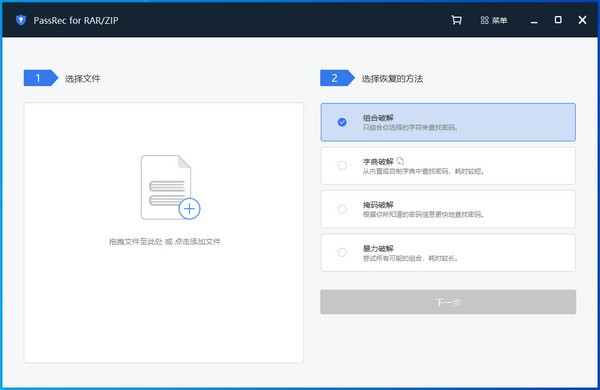Click the 字典破解 description text
The image size is (600, 390).
coord(423,171)
